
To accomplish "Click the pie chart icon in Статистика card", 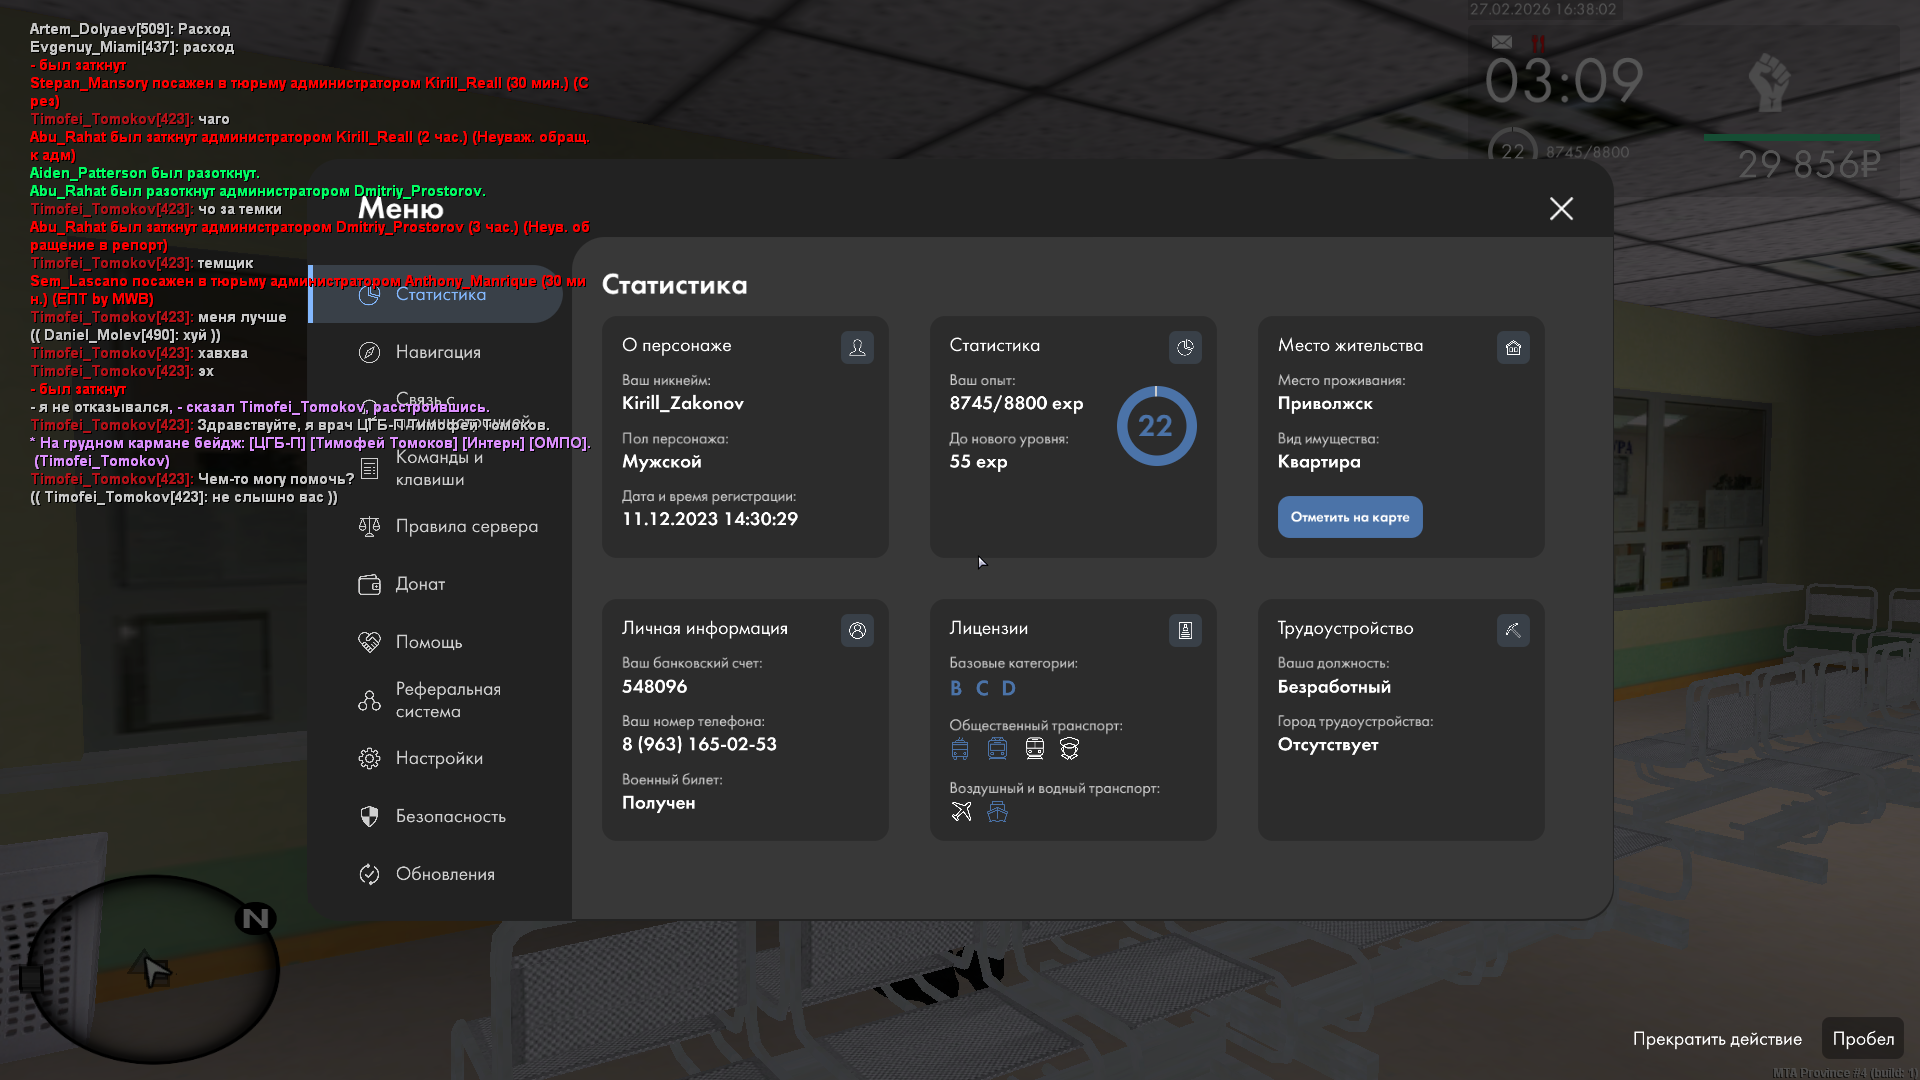I will [1185, 347].
